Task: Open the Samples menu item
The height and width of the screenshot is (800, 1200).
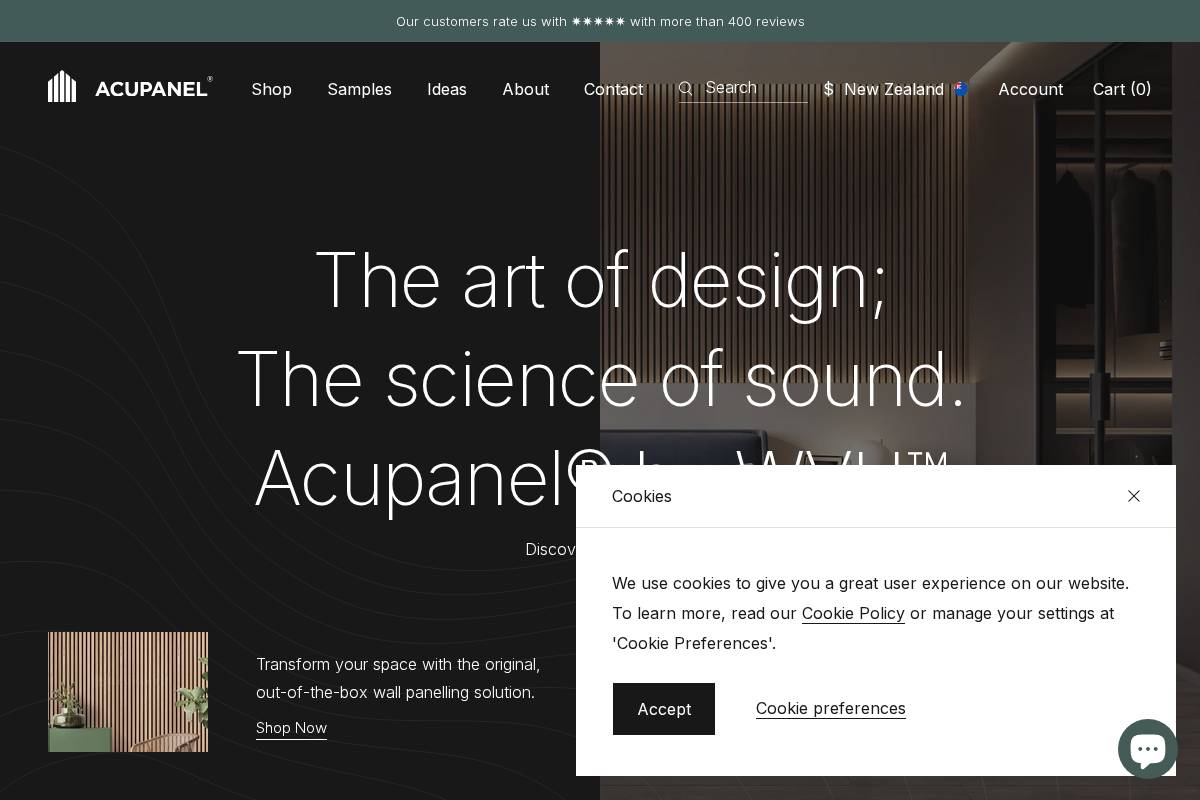Action: coord(360,89)
